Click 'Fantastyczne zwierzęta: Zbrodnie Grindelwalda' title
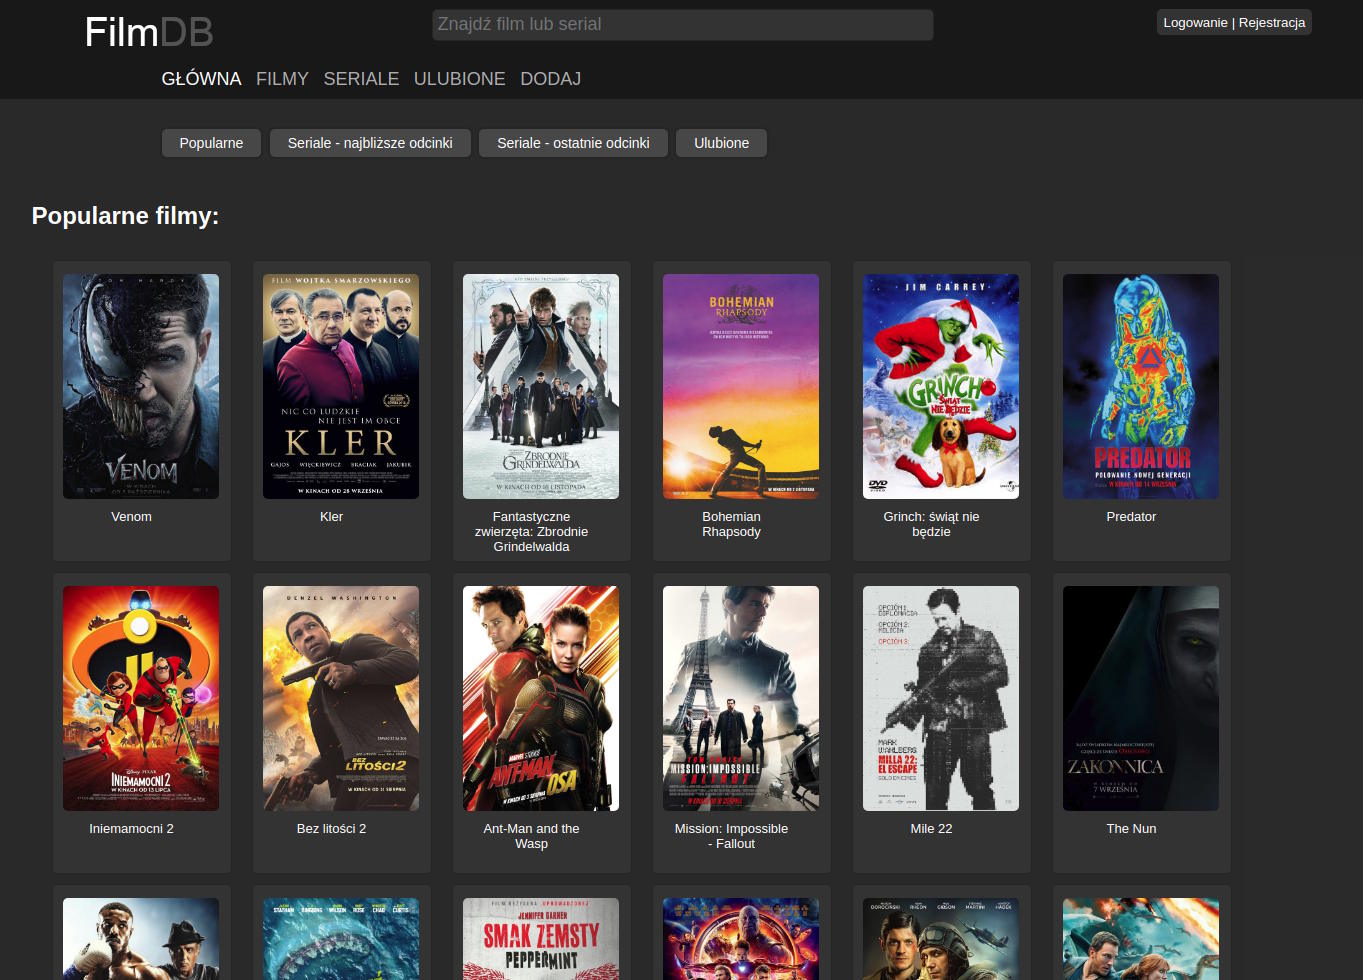1363x980 pixels. pyautogui.click(x=531, y=532)
